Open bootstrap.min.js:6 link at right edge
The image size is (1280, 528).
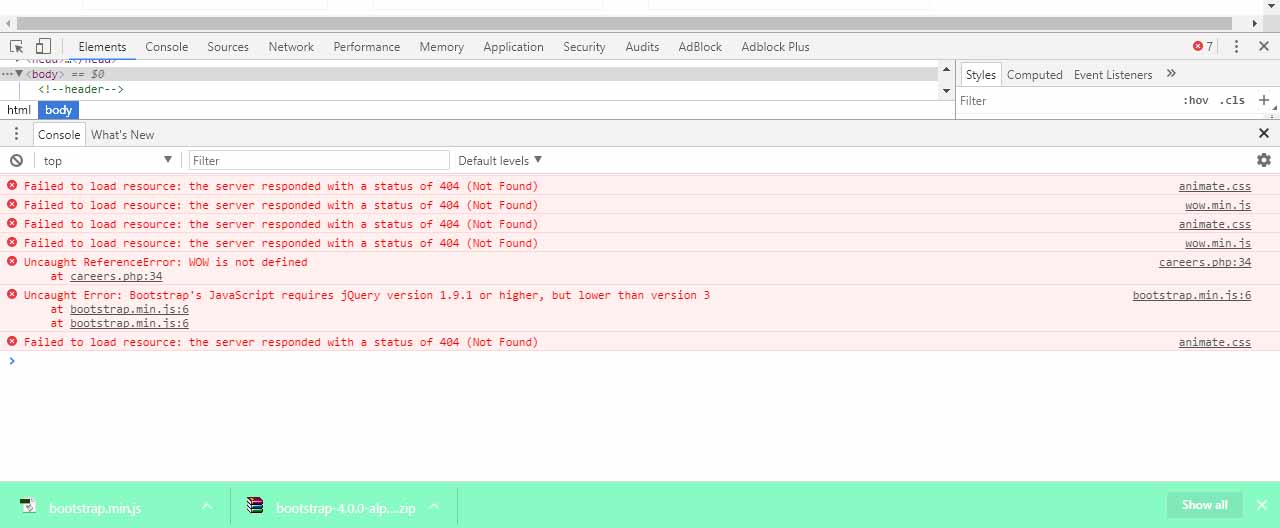pos(1192,295)
